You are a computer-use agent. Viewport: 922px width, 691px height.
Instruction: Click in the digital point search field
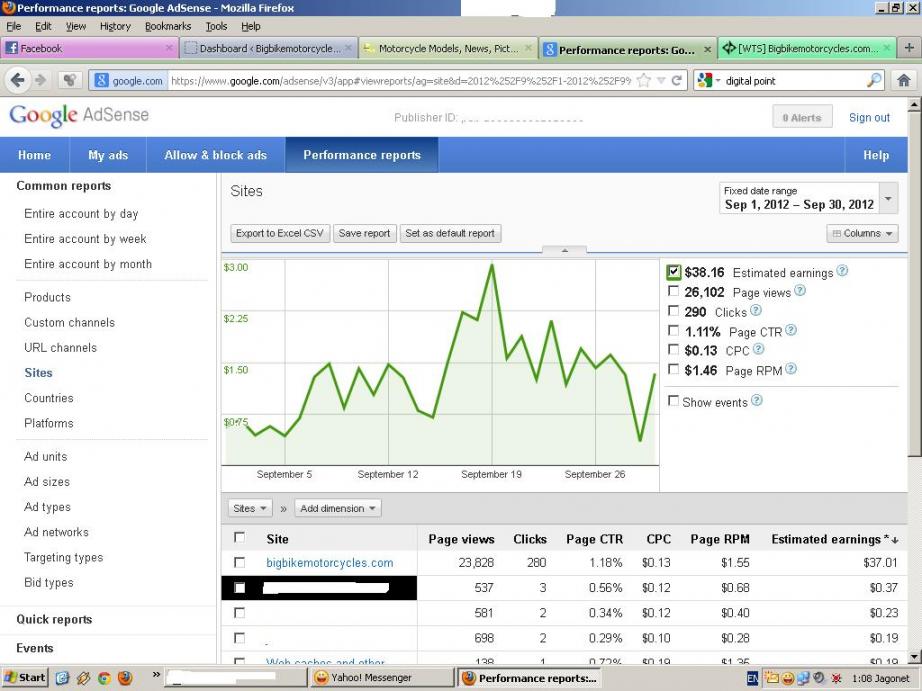click(x=794, y=81)
